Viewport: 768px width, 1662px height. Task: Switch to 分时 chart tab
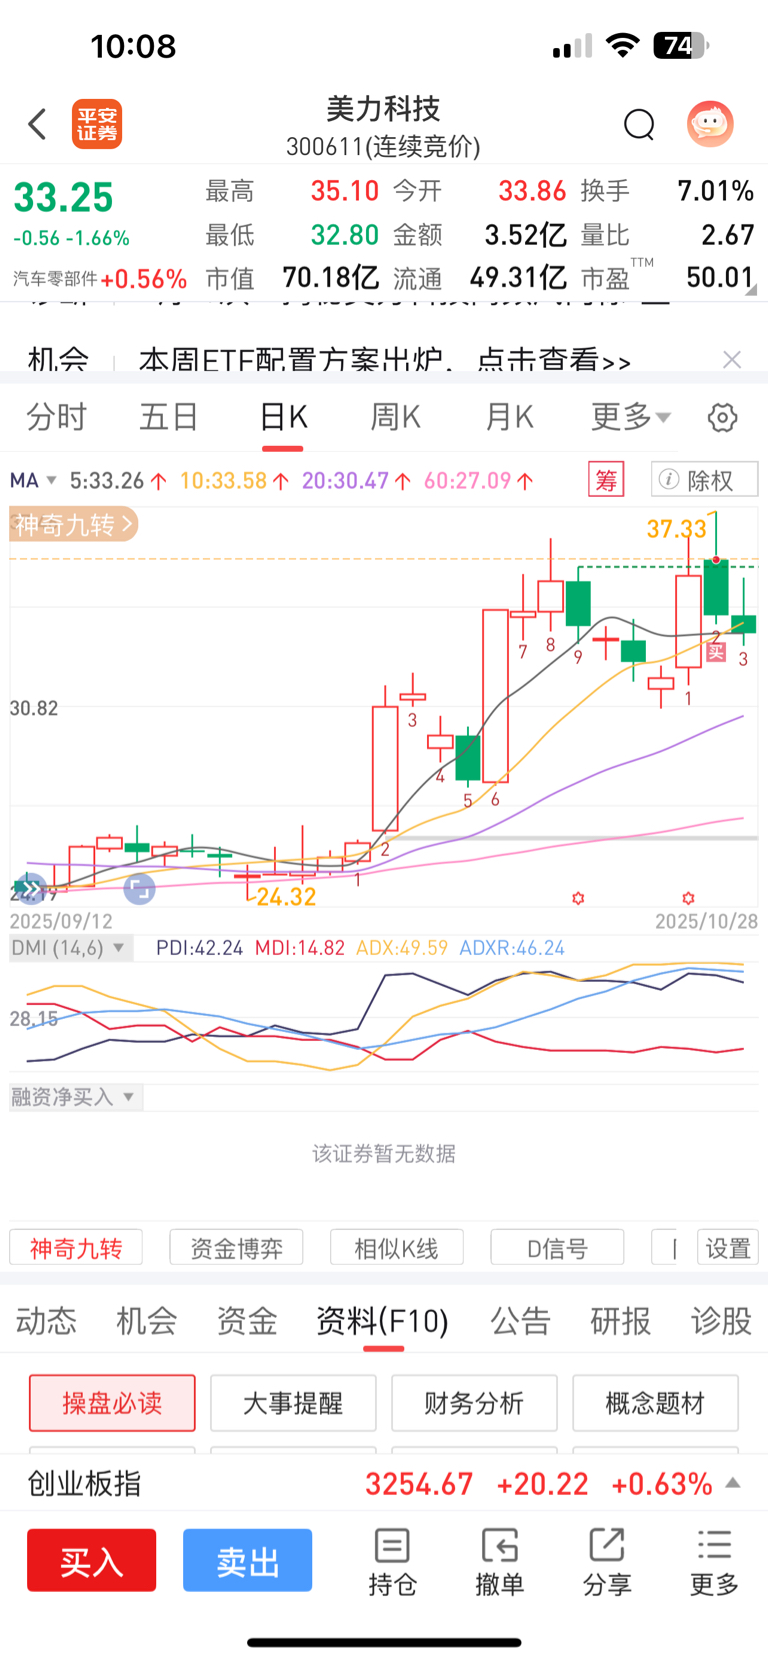tap(57, 417)
